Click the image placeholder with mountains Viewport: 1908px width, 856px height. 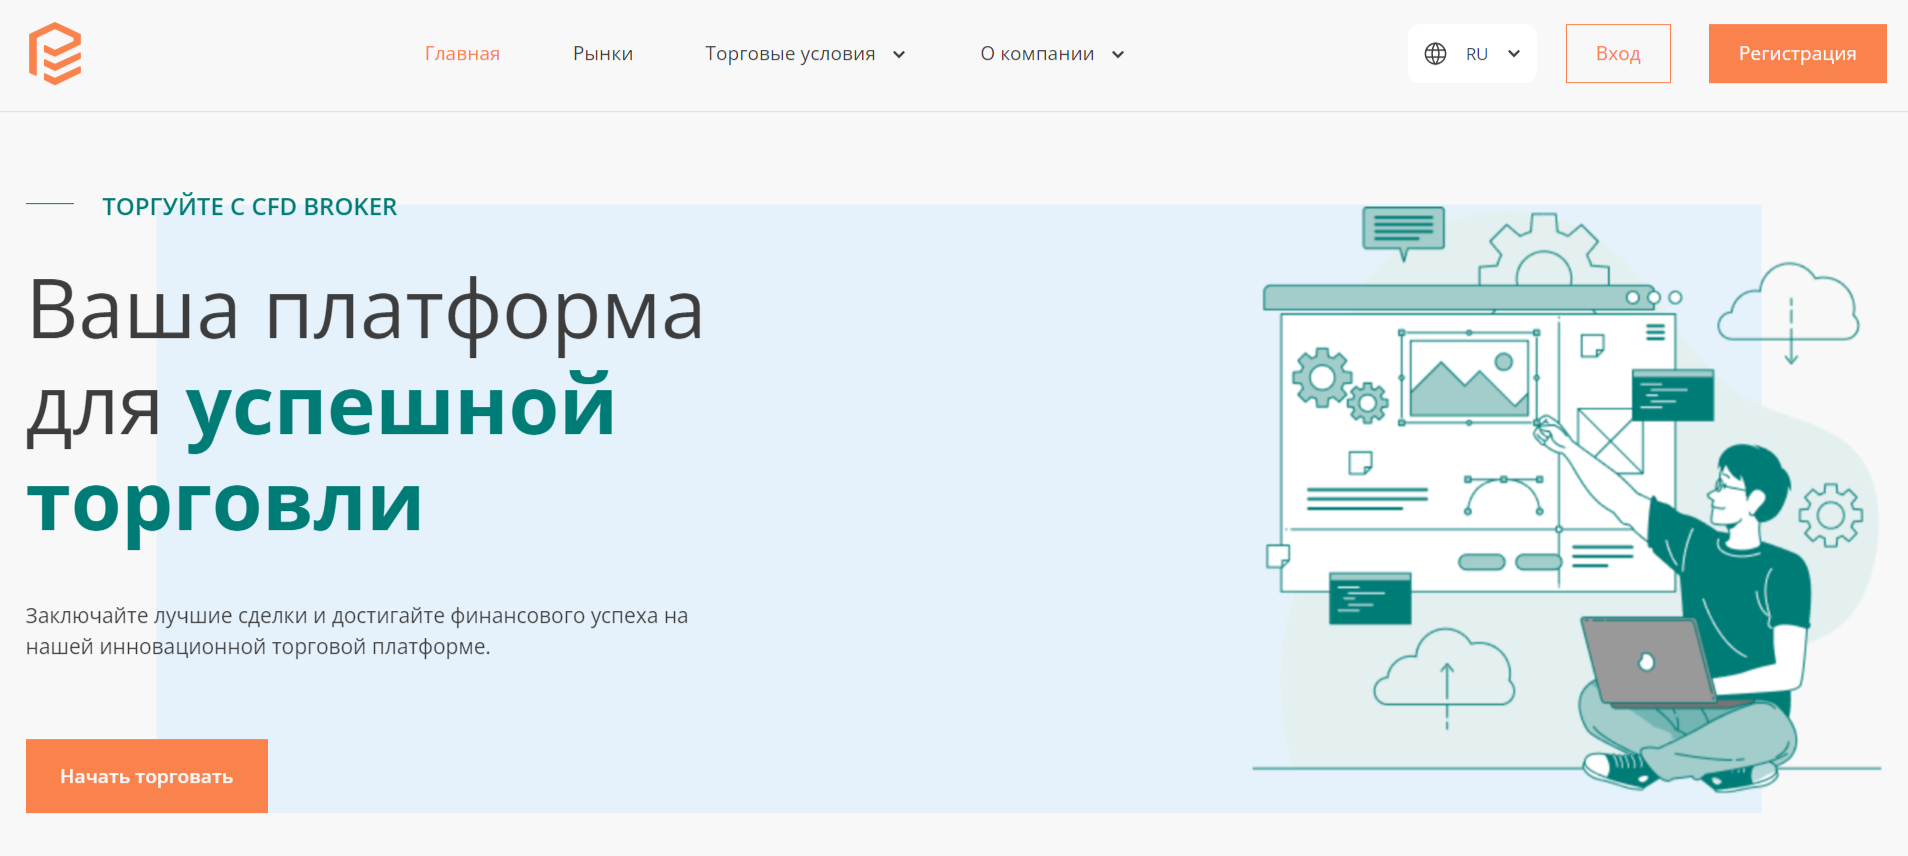tap(1468, 378)
